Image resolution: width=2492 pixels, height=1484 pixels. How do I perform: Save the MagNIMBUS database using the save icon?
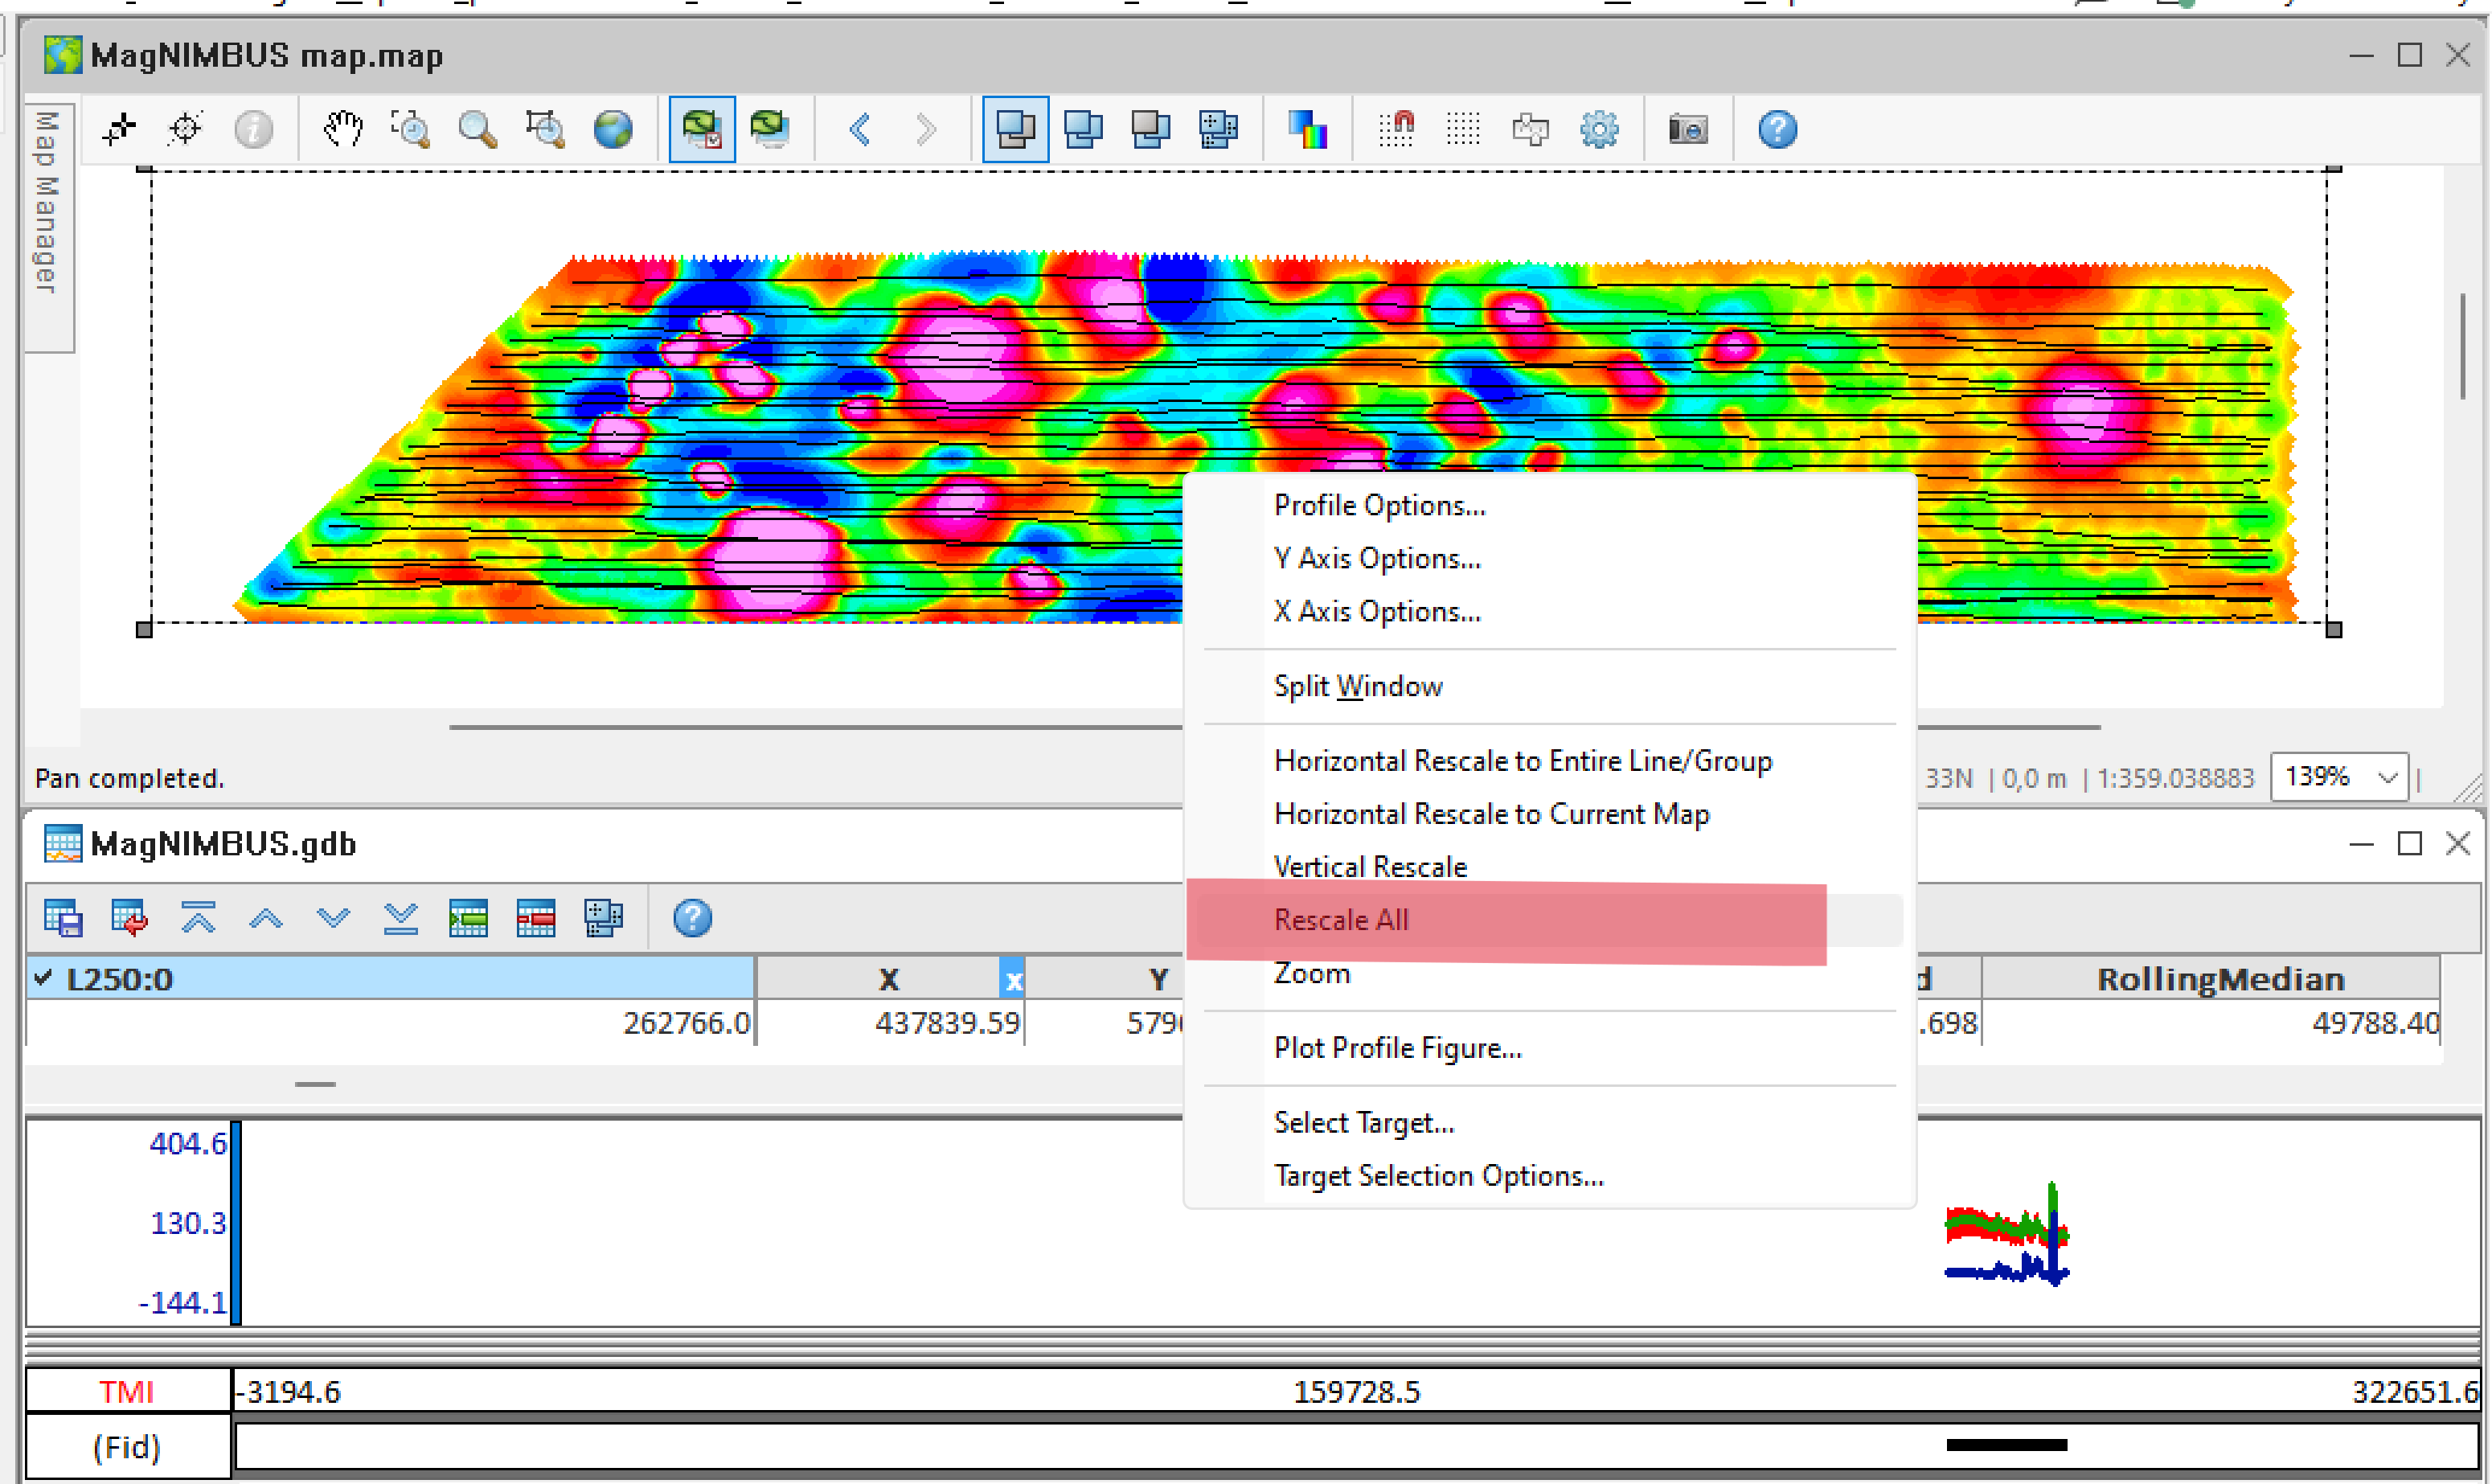pos(62,918)
